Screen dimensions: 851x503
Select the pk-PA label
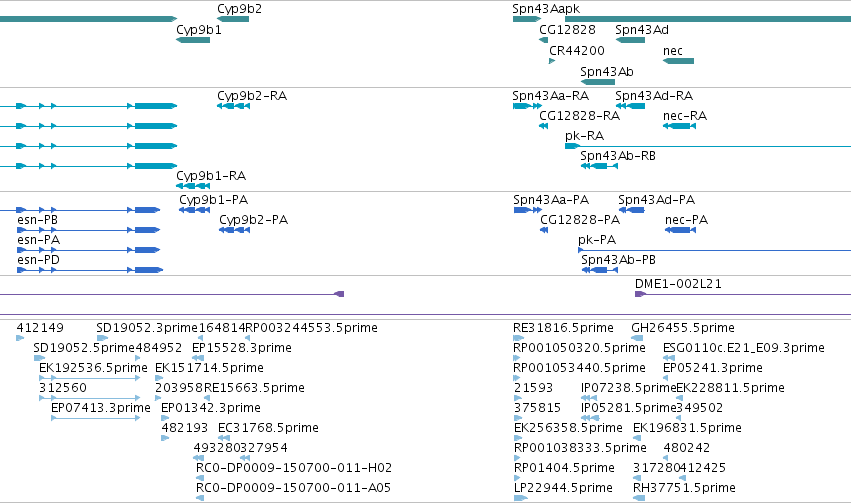coord(597,240)
